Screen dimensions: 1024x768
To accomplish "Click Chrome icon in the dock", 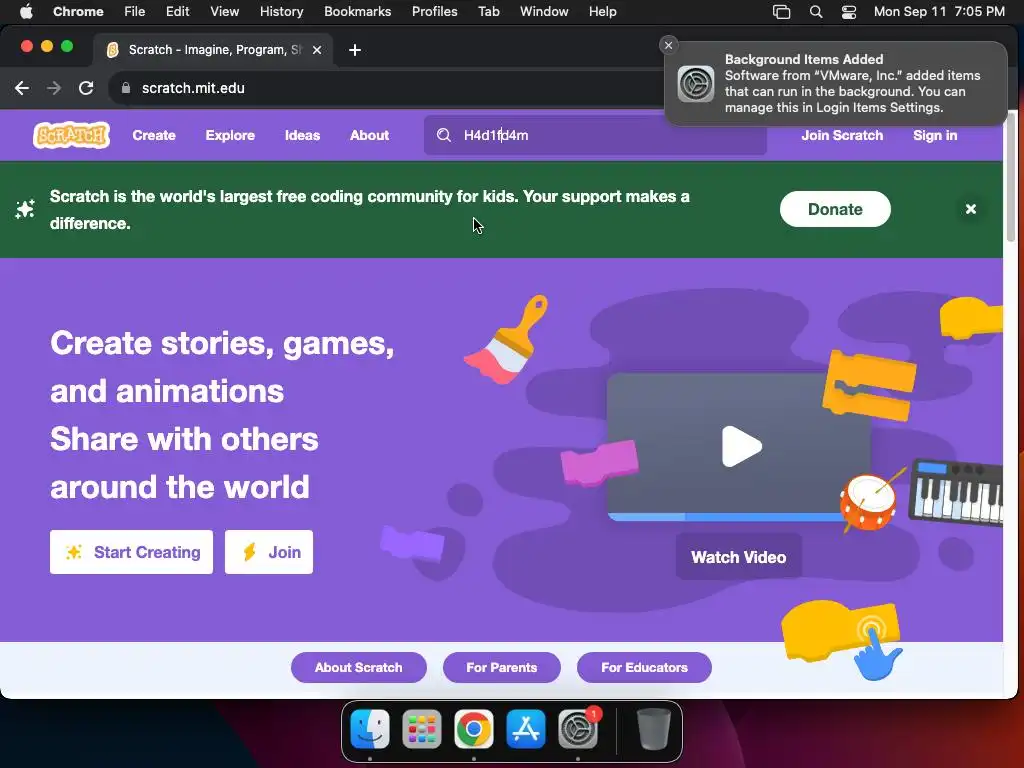I will (474, 729).
